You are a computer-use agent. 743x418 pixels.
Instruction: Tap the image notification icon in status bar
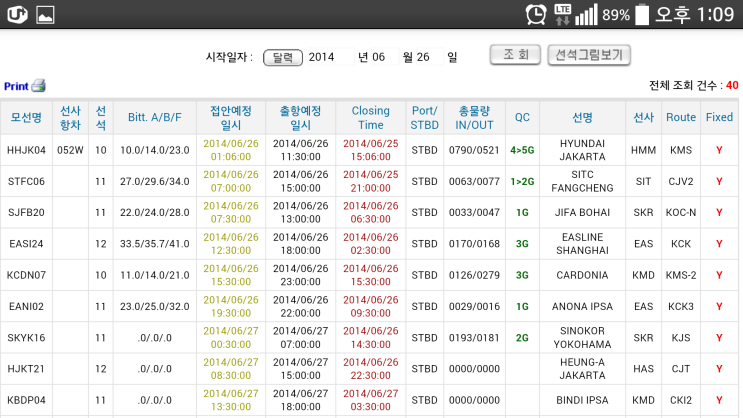coord(45,15)
